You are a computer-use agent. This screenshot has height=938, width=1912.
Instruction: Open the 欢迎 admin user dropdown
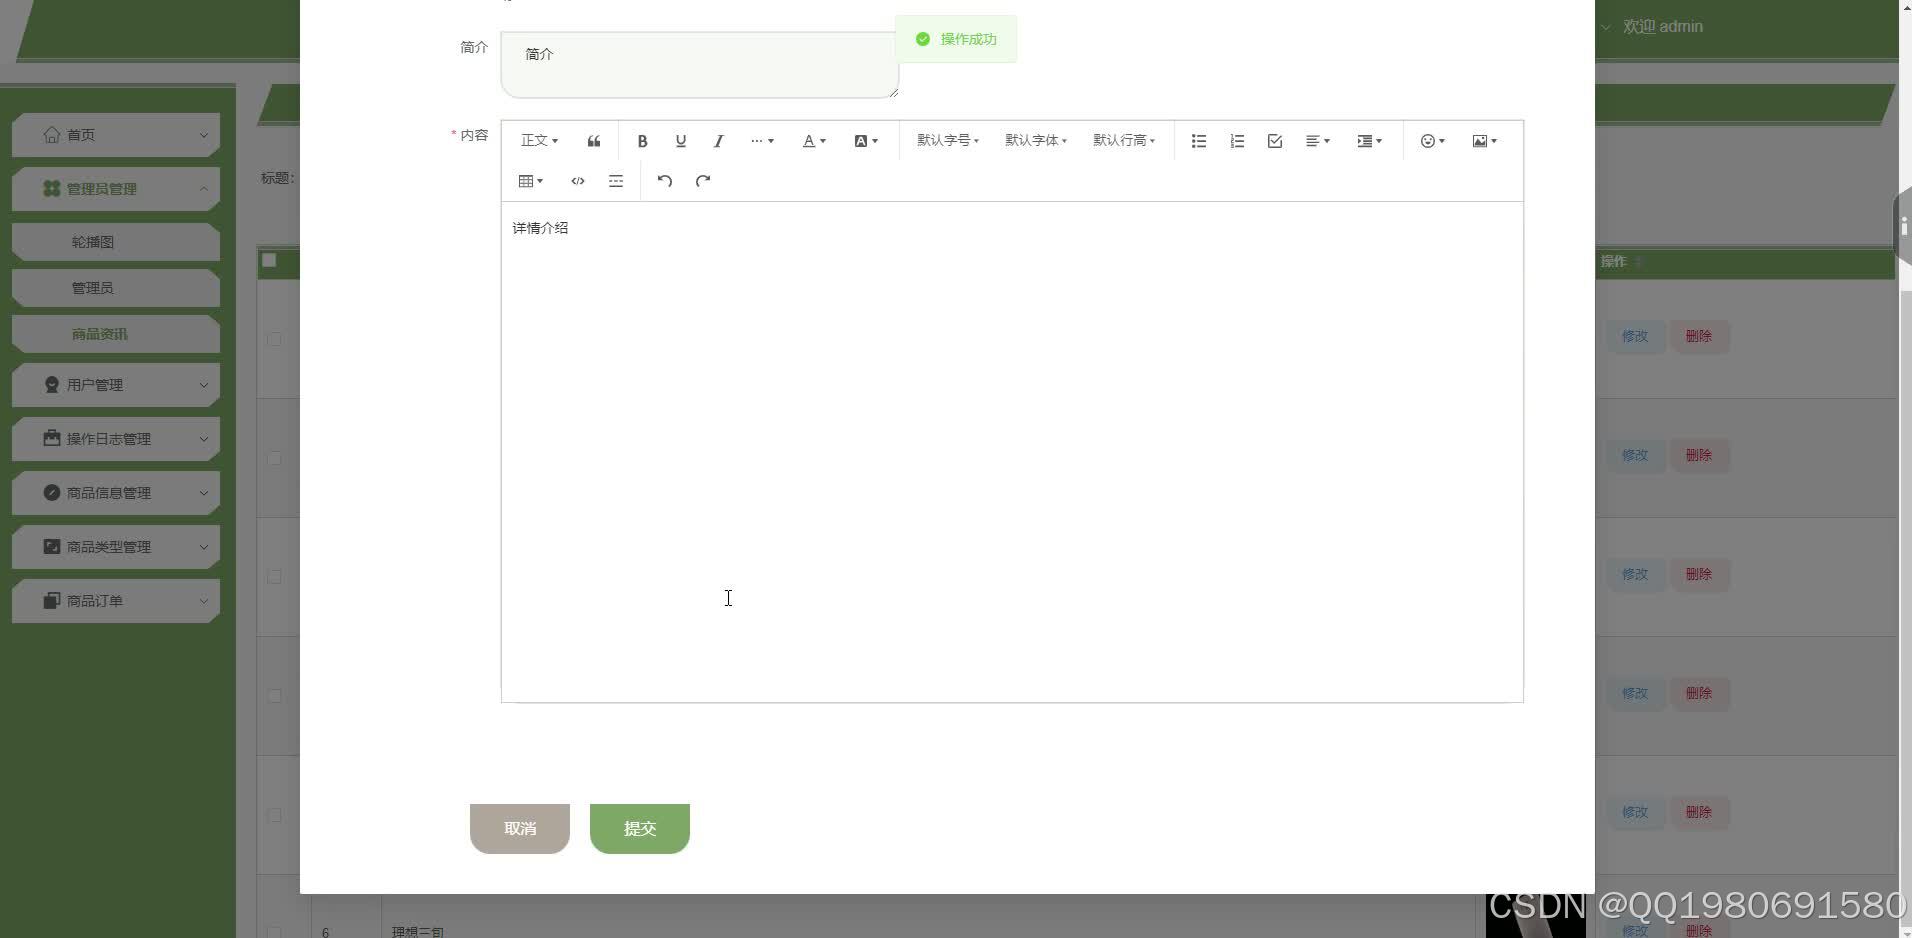(1652, 27)
